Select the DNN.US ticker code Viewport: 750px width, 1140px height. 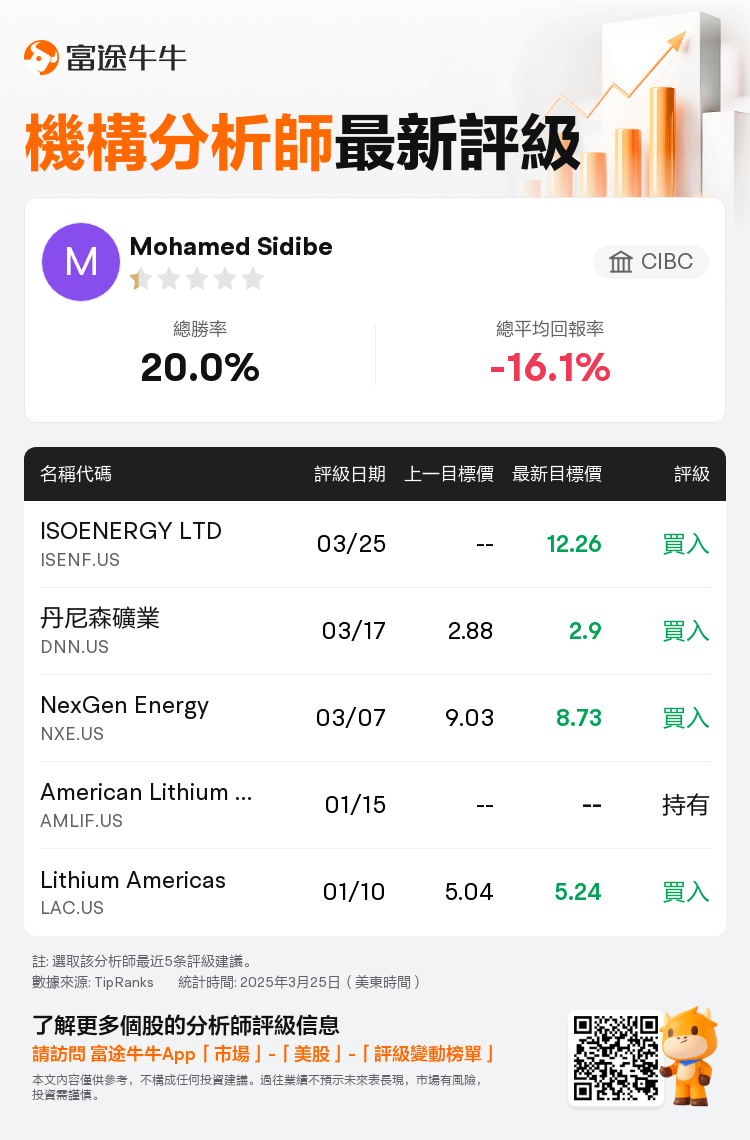tap(75, 647)
